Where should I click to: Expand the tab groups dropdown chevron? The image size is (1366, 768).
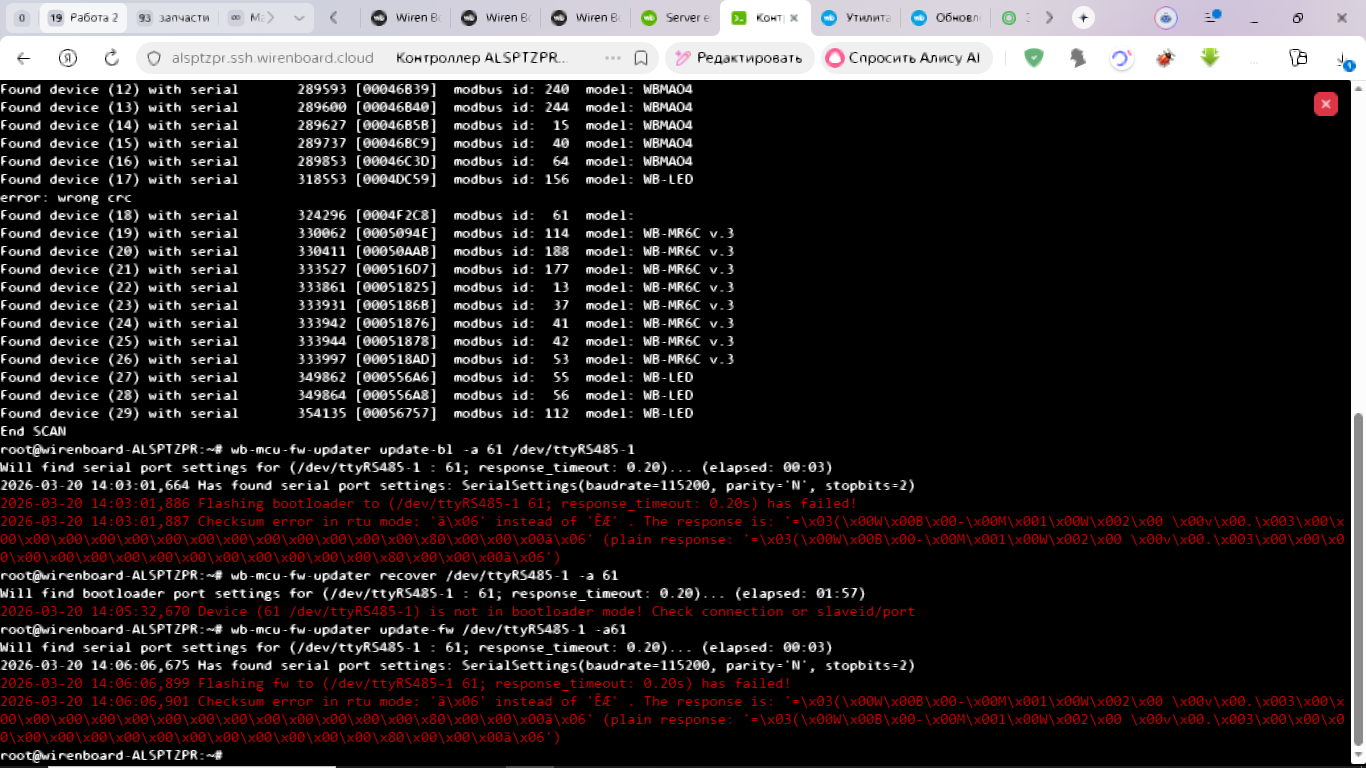click(300, 18)
